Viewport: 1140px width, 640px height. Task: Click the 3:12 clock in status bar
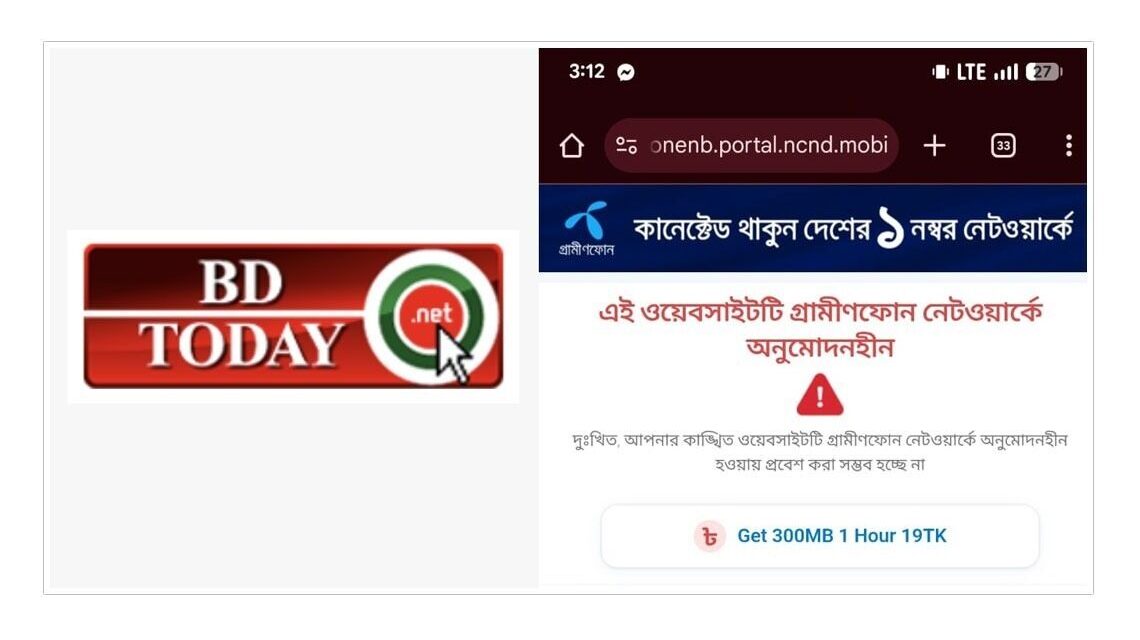587,71
